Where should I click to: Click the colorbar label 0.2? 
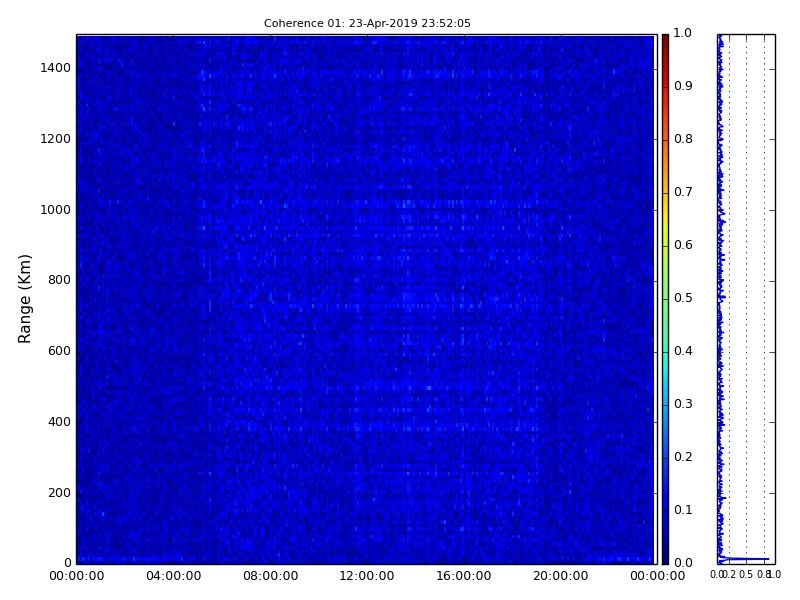683,457
